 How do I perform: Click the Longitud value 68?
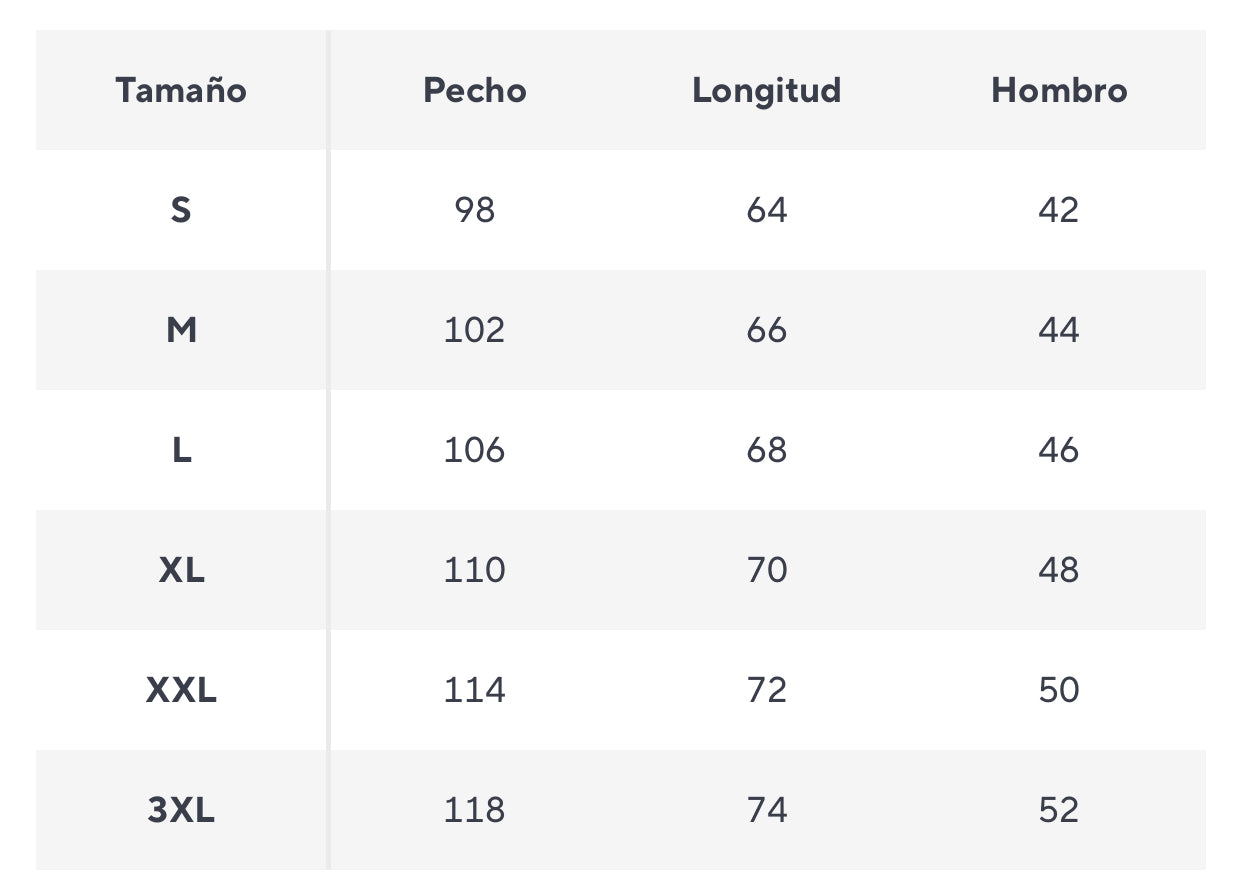coord(767,450)
